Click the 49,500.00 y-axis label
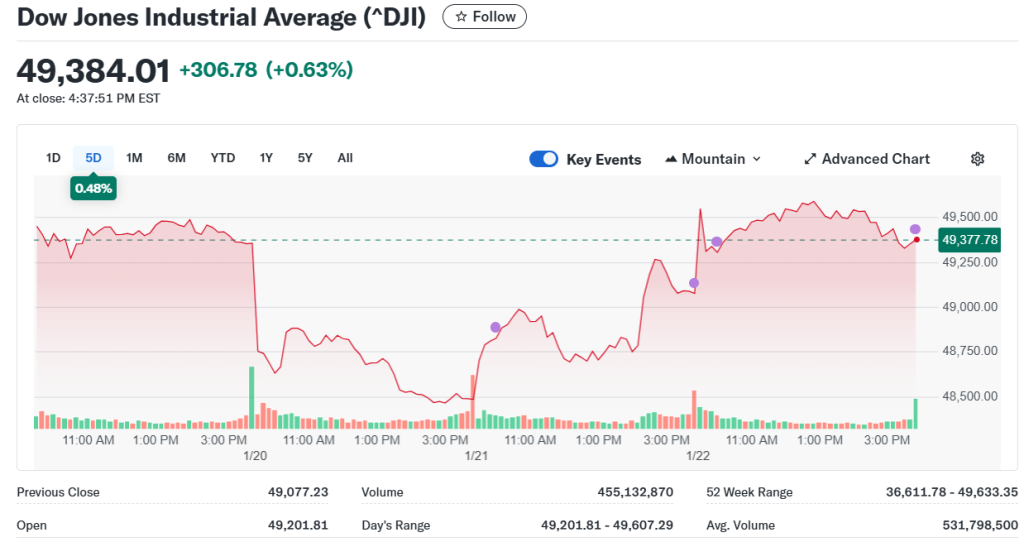1024x542 pixels. (970, 217)
